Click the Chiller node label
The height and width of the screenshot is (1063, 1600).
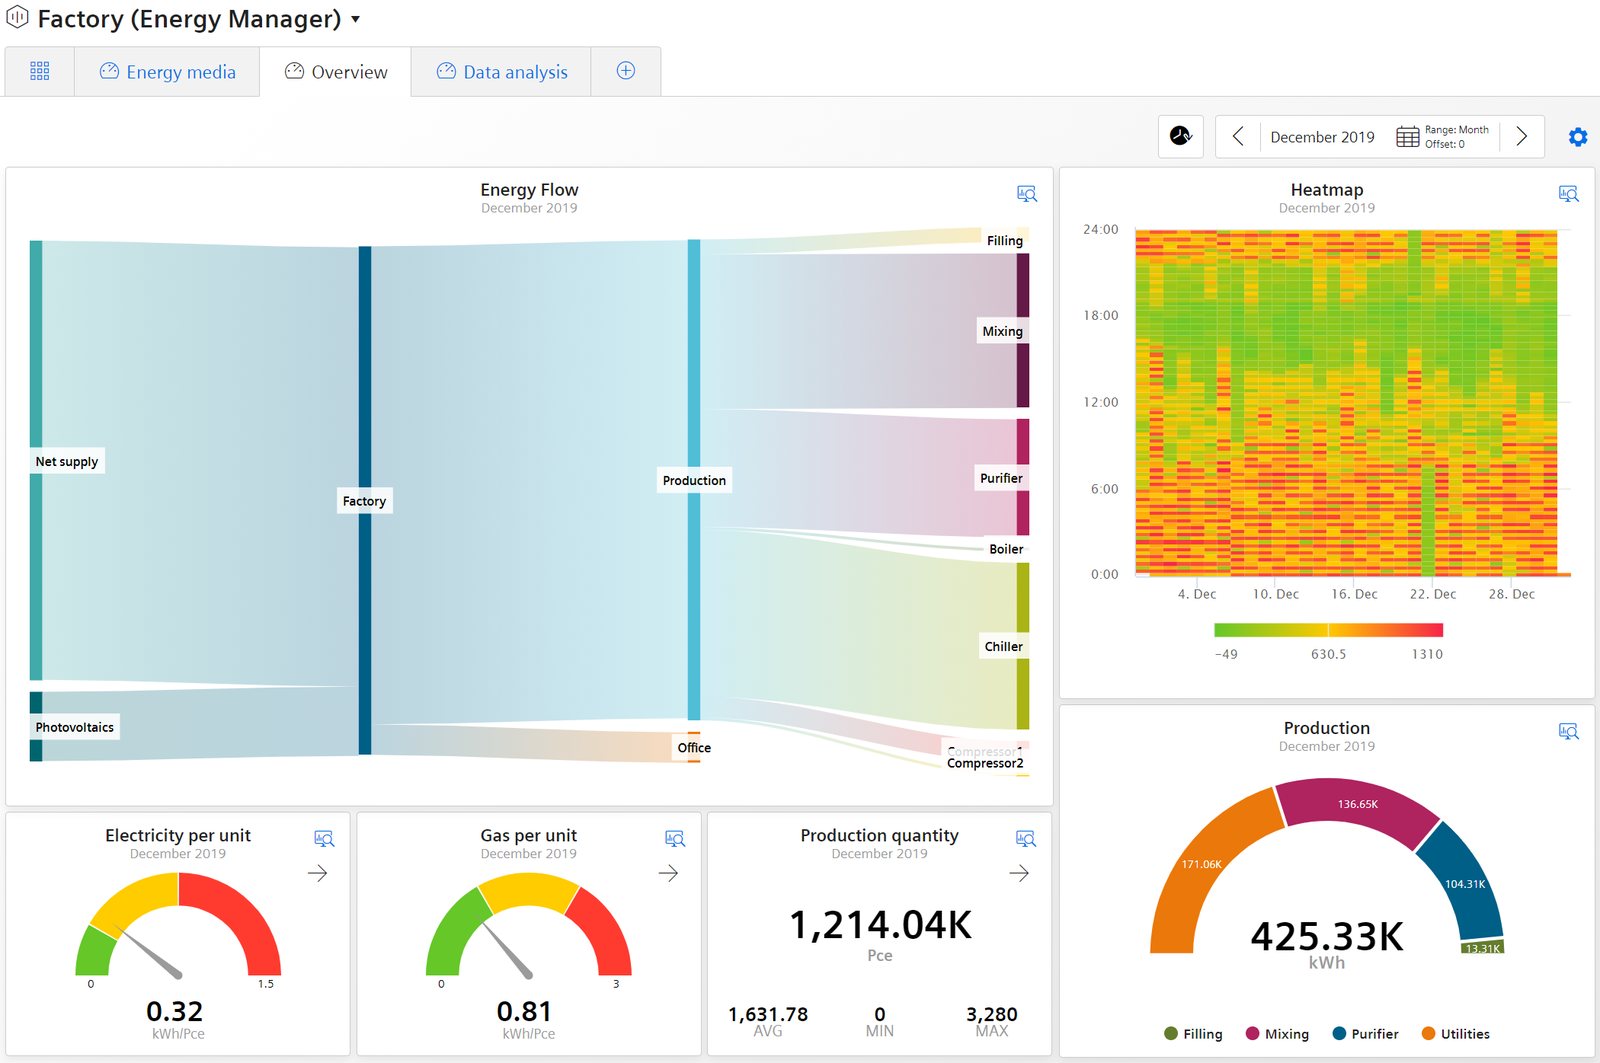pos(1003,646)
